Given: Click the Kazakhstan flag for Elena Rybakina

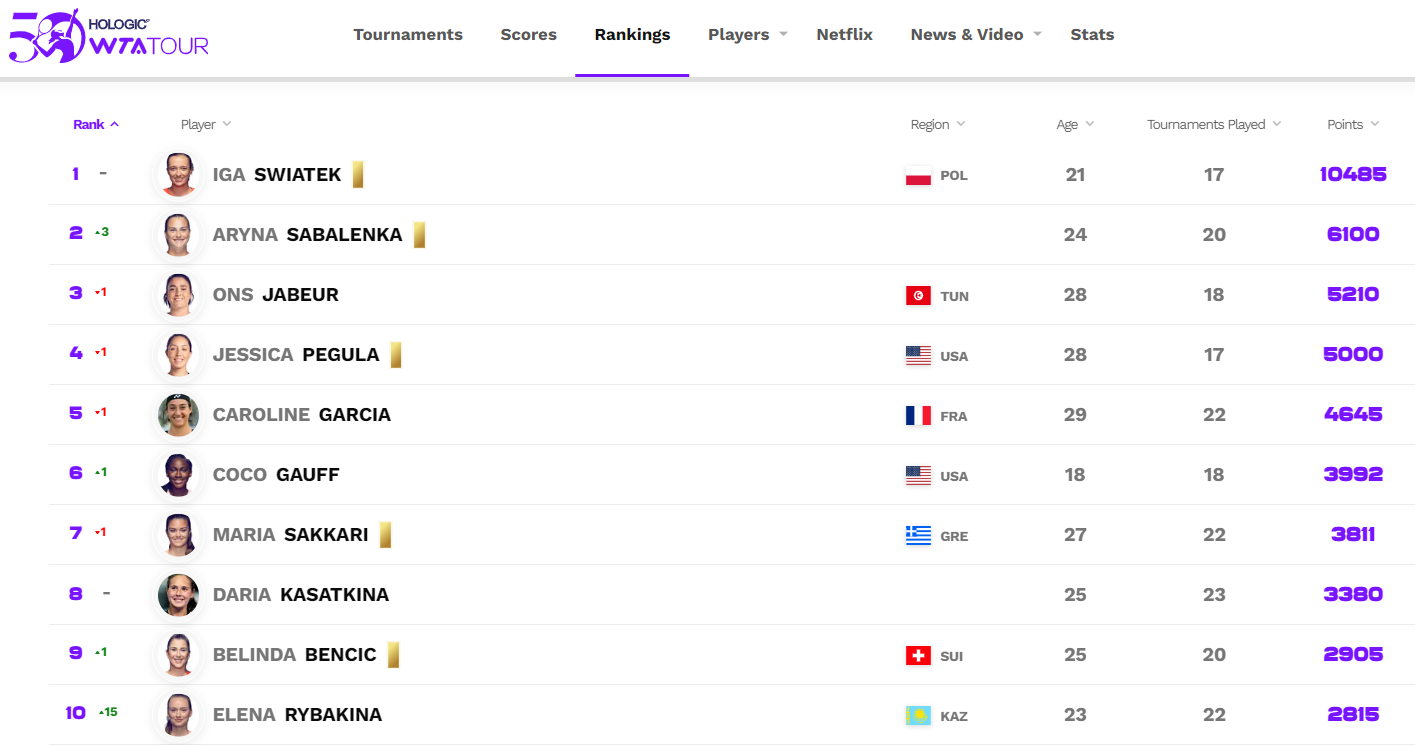Looking at the screenshot, I should (918, 716).
